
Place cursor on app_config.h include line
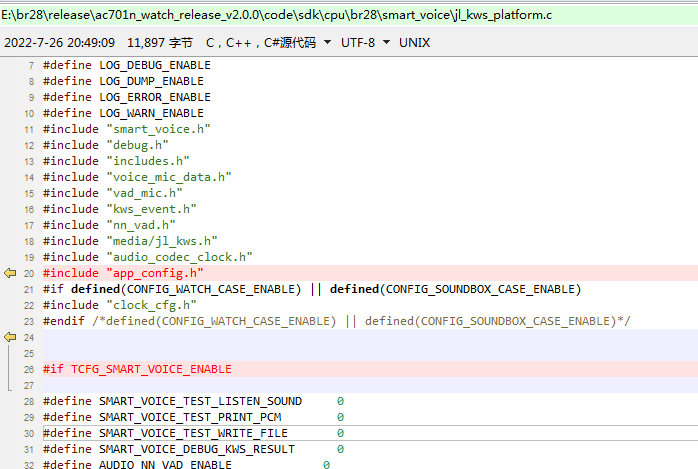click(x=370, y=273)
